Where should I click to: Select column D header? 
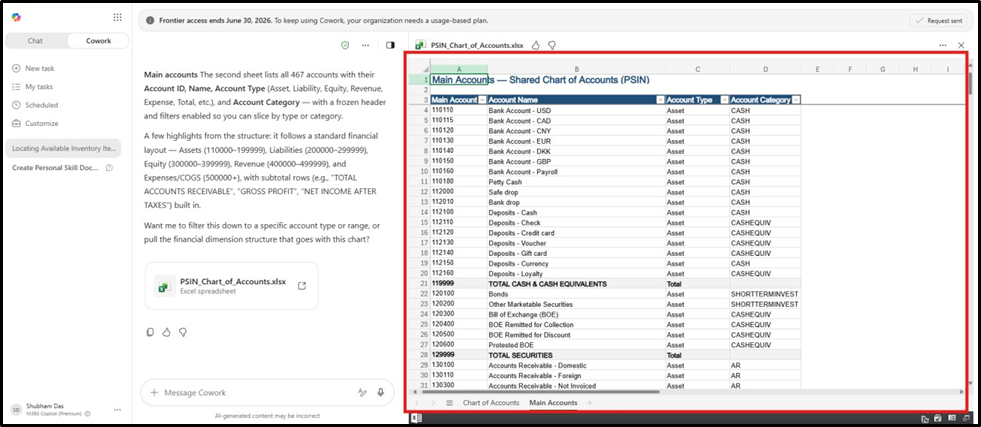pyautogui.click(x=765, y=69)
